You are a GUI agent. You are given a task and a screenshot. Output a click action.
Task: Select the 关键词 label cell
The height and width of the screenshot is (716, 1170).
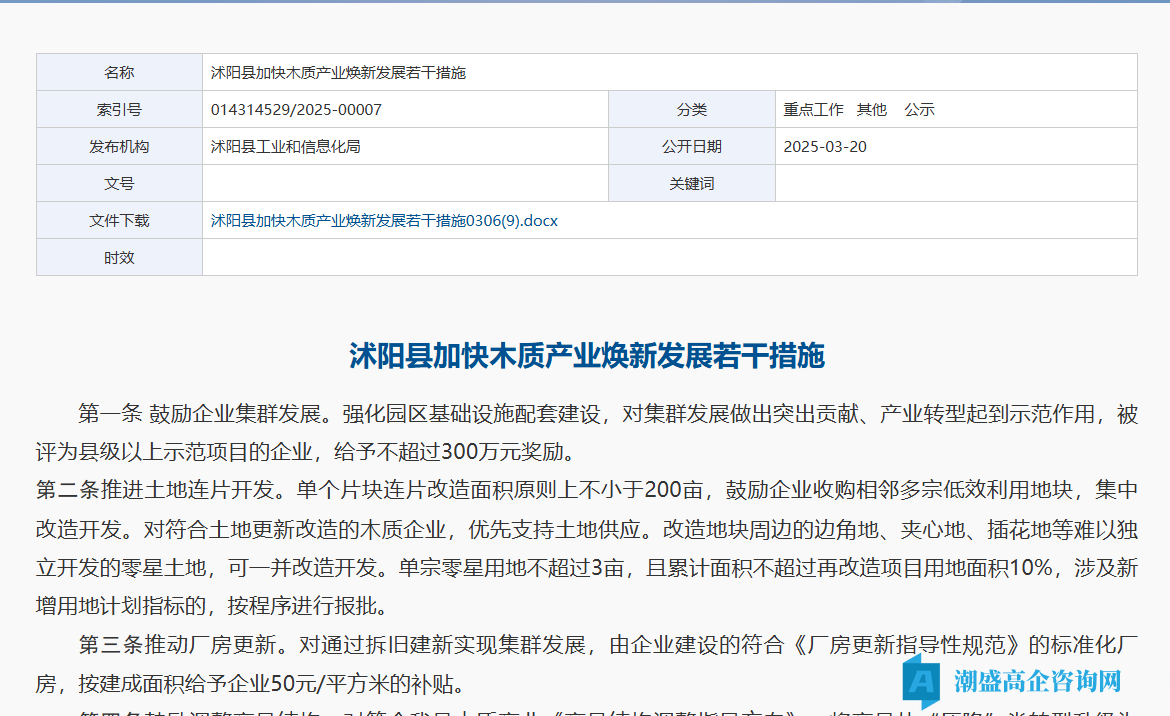pyautogui.click(x=691, y=184)
